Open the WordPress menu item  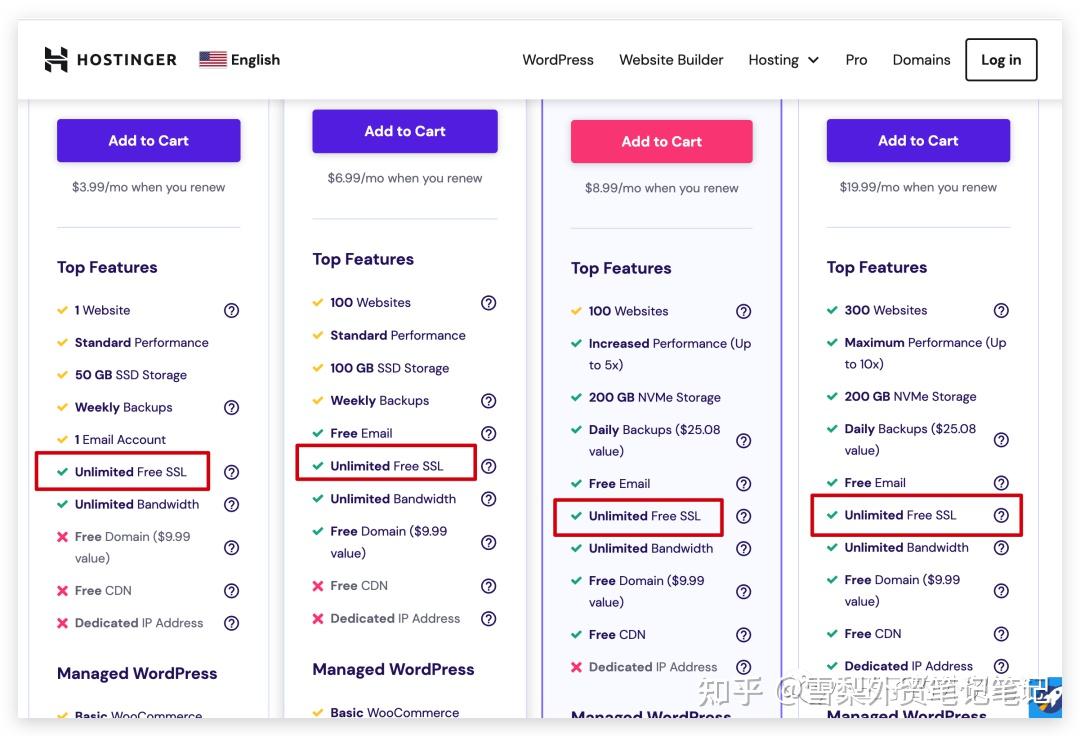558,60
